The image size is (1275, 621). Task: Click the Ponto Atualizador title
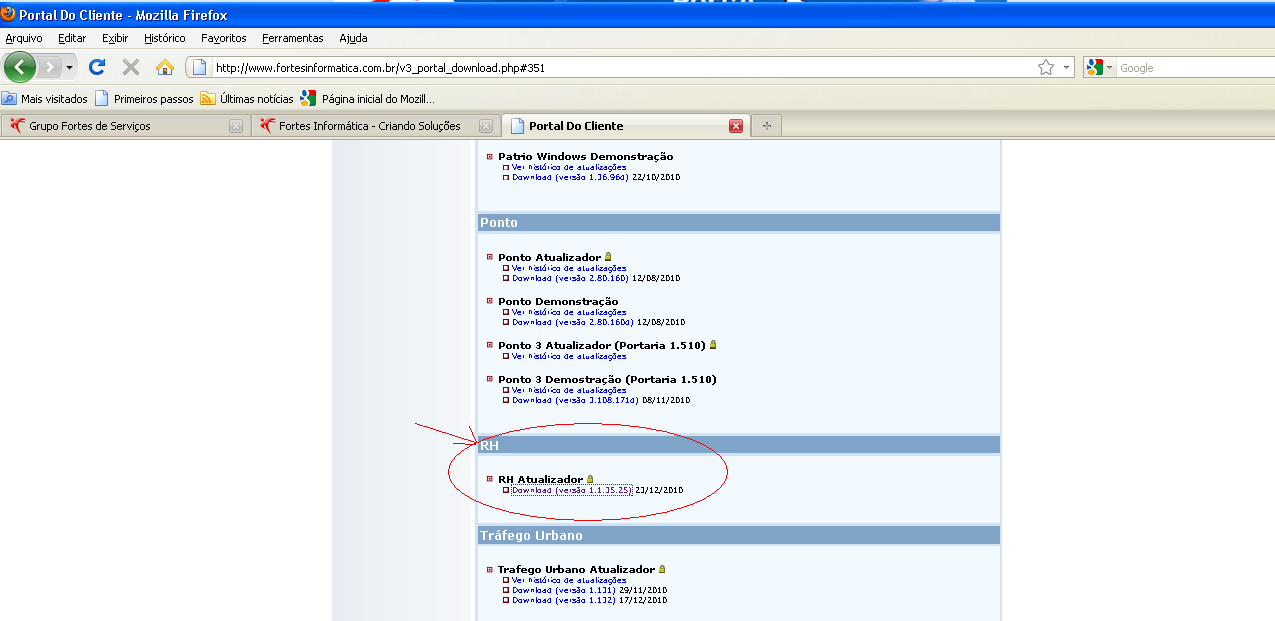pyautogui.click(x=550, y=257)
